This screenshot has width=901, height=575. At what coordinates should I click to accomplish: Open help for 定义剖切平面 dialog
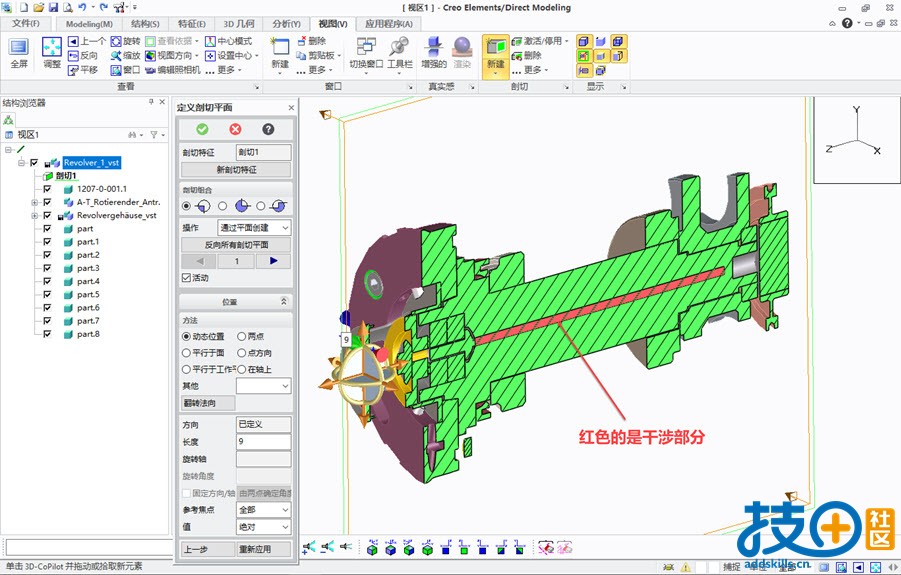(x=268, y=129)
